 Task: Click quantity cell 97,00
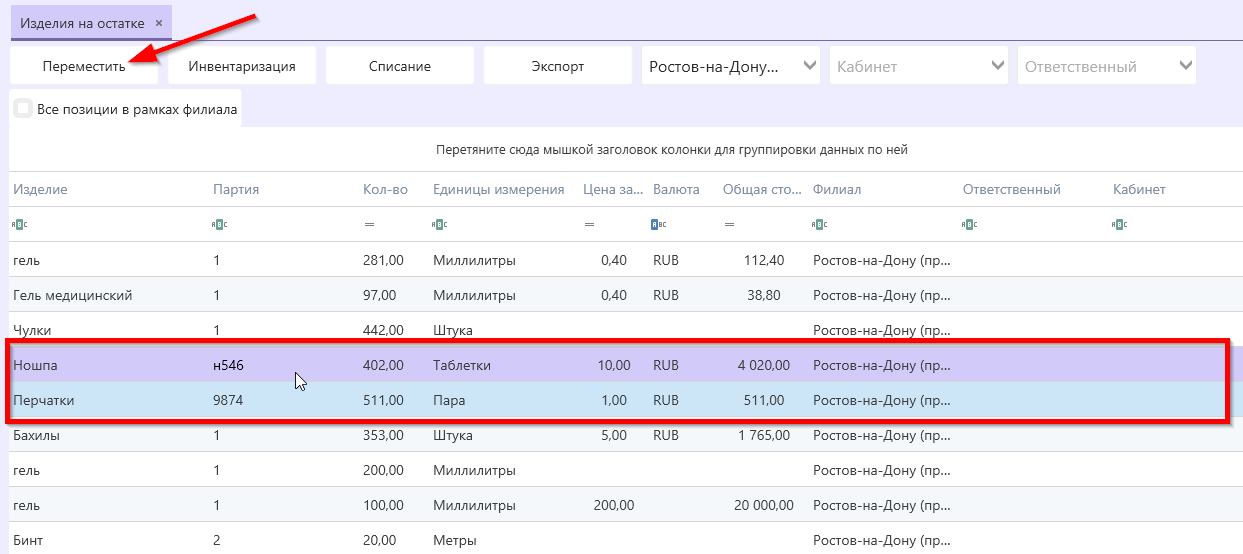pyautogui.click(x=380, y=295)
